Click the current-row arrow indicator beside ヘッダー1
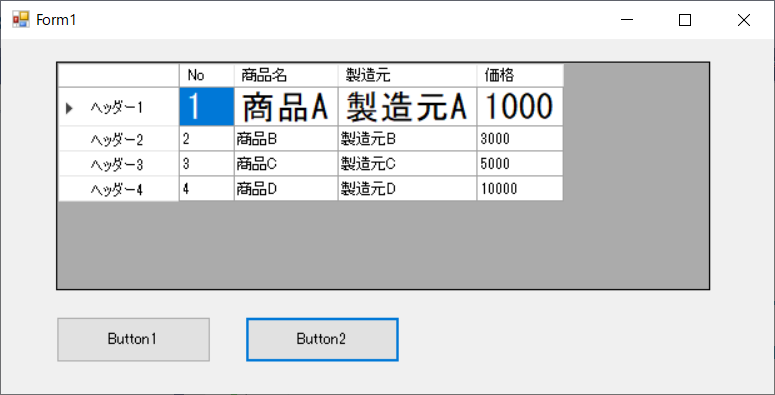 [x=69, y=108]
